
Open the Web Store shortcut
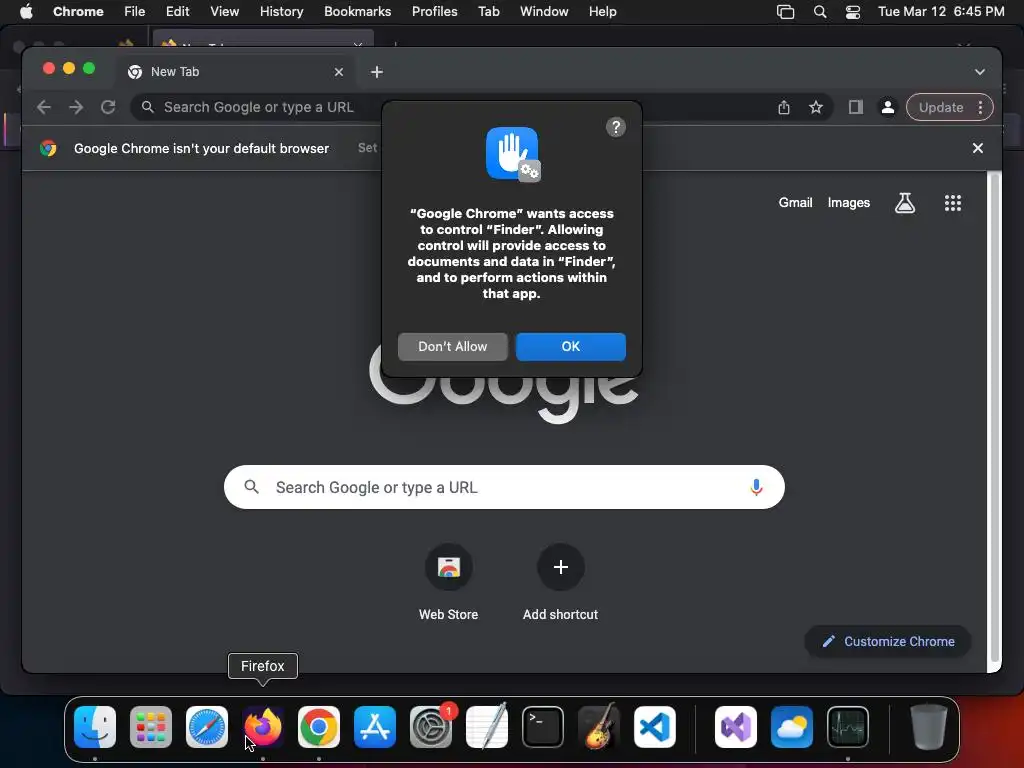448,581
